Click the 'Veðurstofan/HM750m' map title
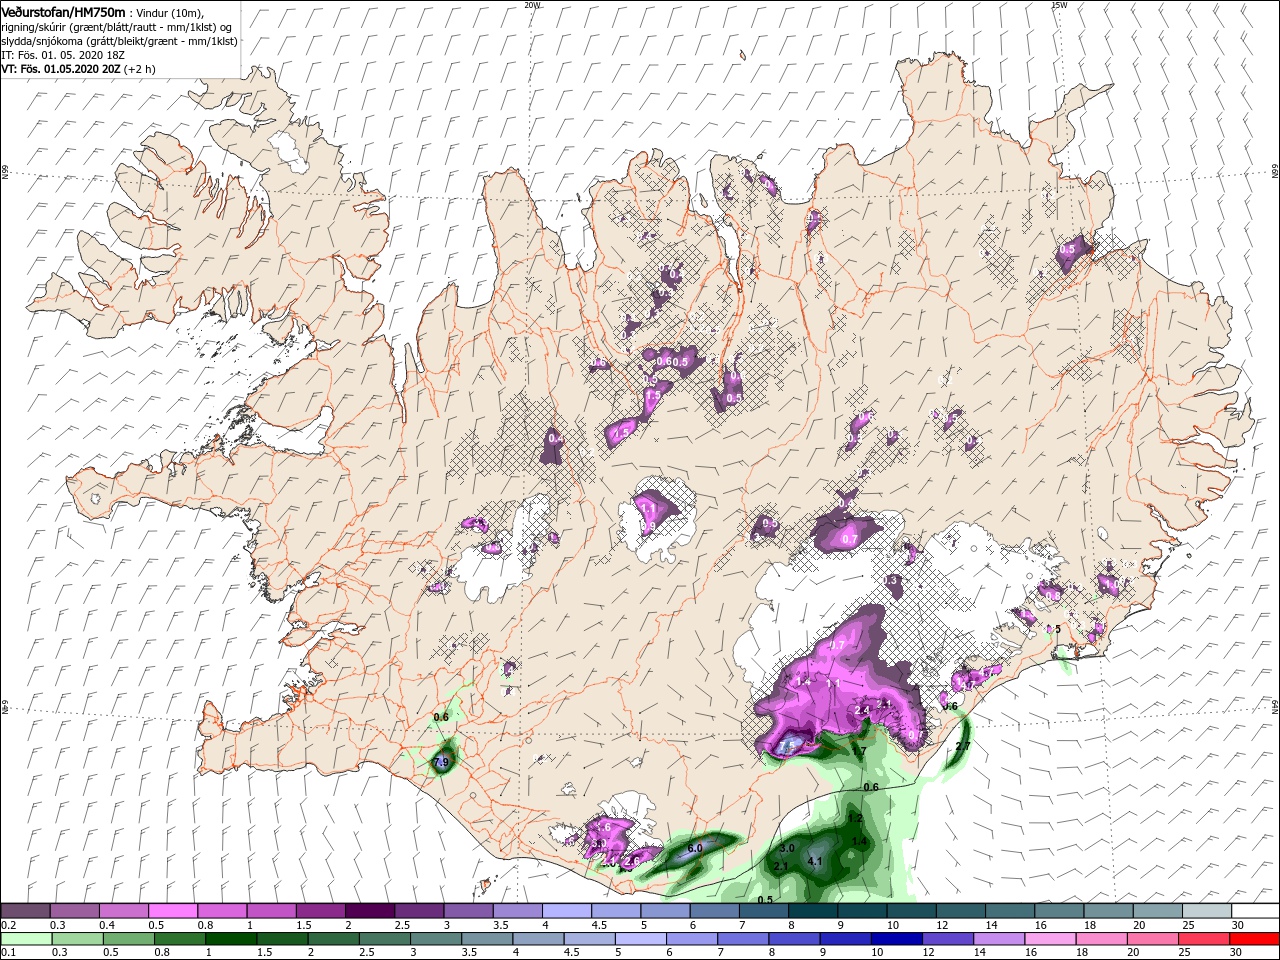1280x960 pixels. (x=63, y=11)
